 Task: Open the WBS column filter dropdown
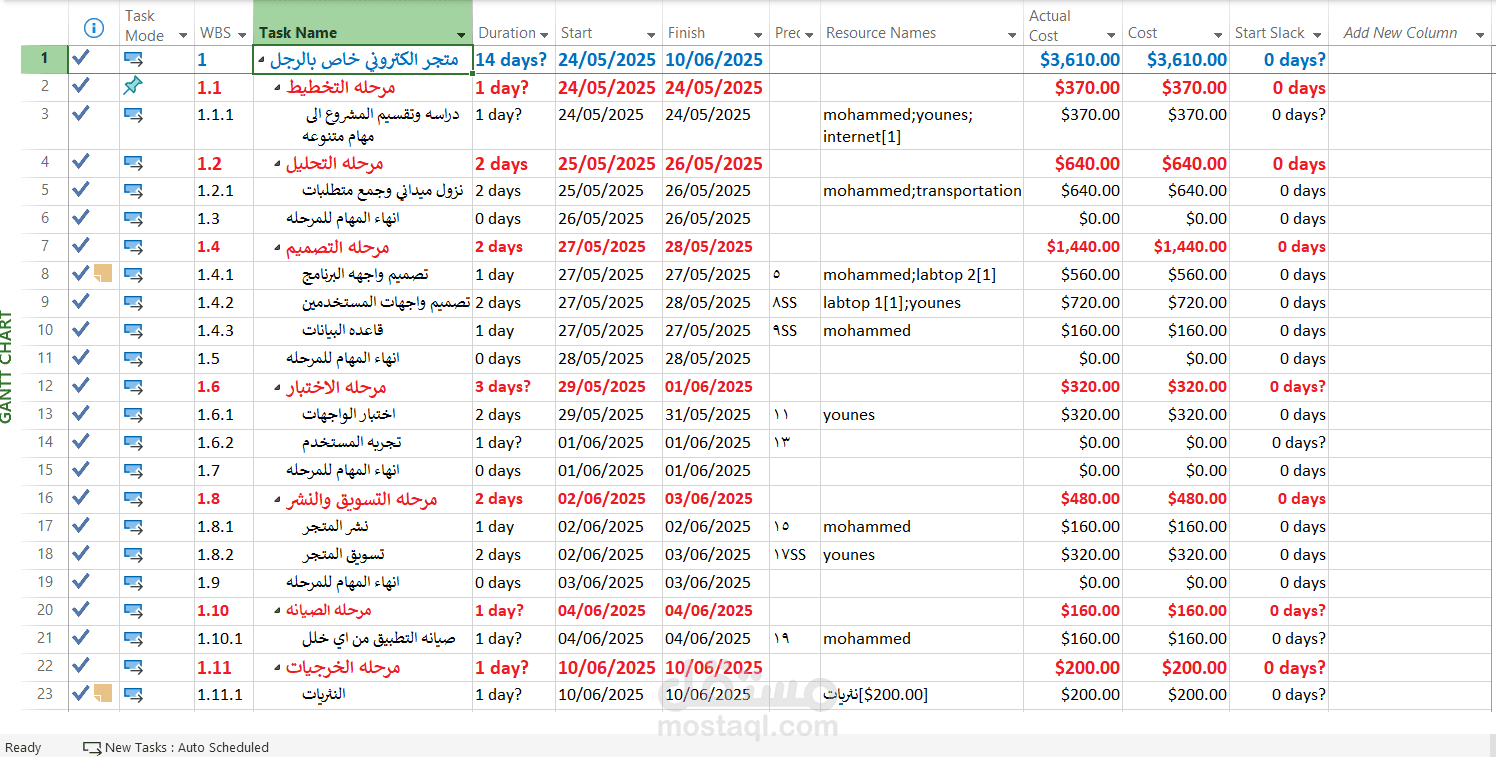click(x=242, y=35)
